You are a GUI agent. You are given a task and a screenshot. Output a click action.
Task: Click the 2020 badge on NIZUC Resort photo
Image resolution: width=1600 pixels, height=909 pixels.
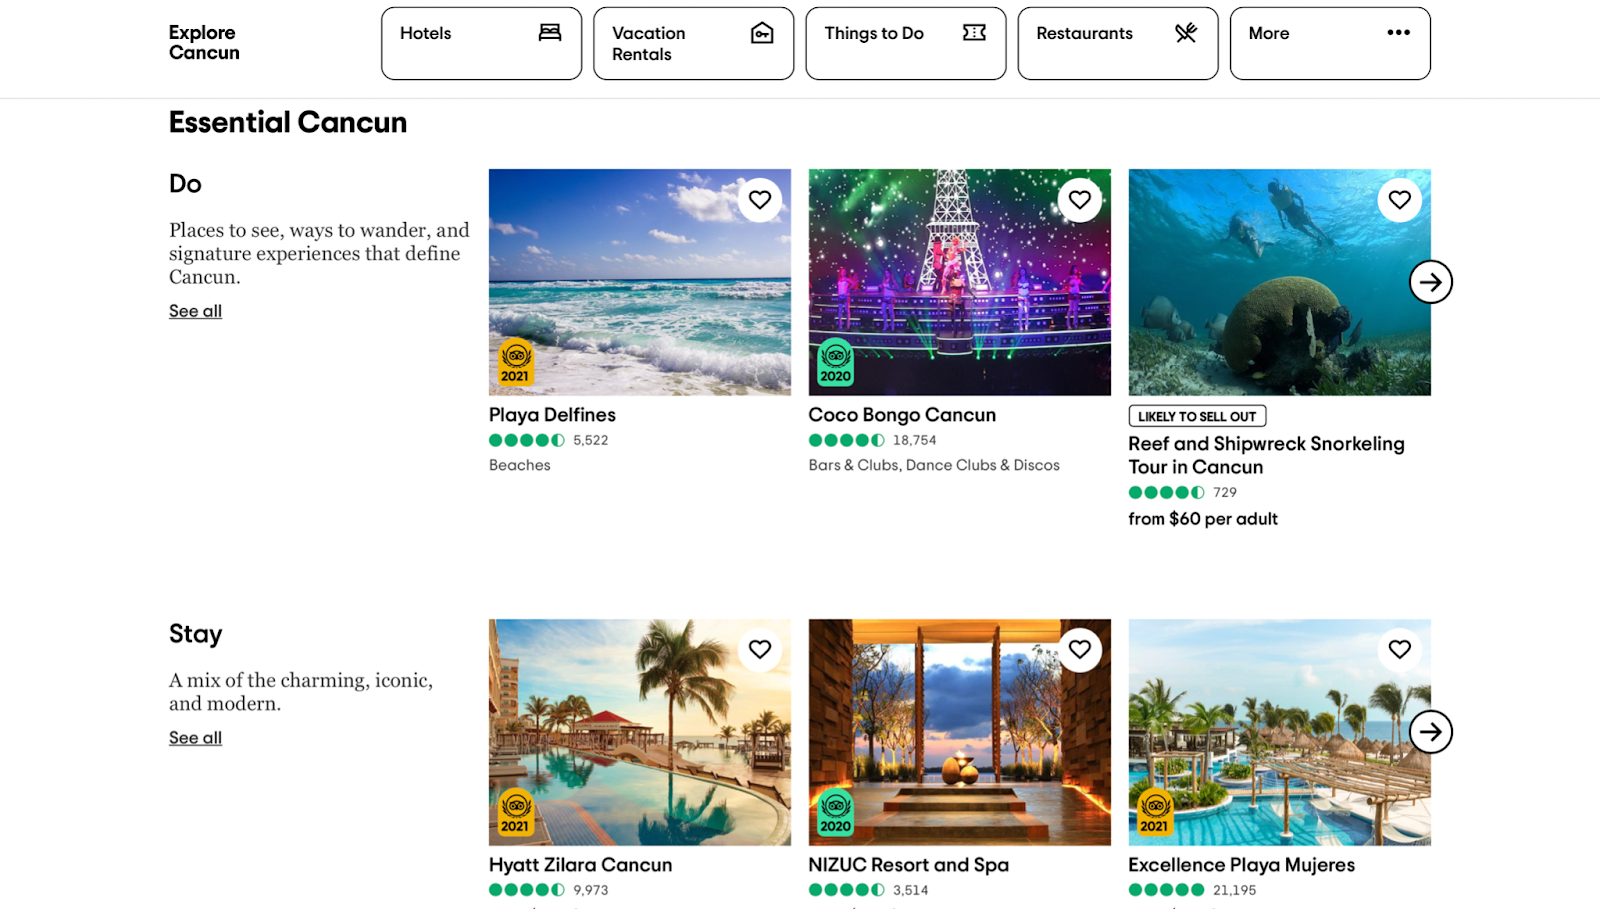pos(836,812)
